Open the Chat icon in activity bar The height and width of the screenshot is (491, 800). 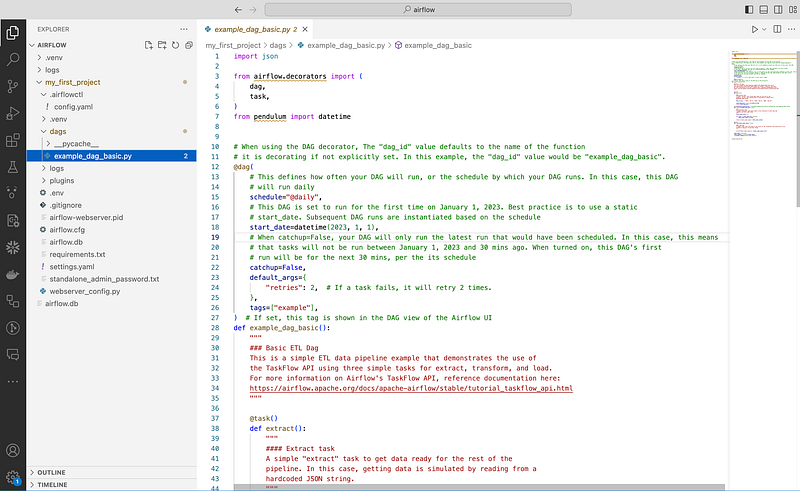click(13, 354)
